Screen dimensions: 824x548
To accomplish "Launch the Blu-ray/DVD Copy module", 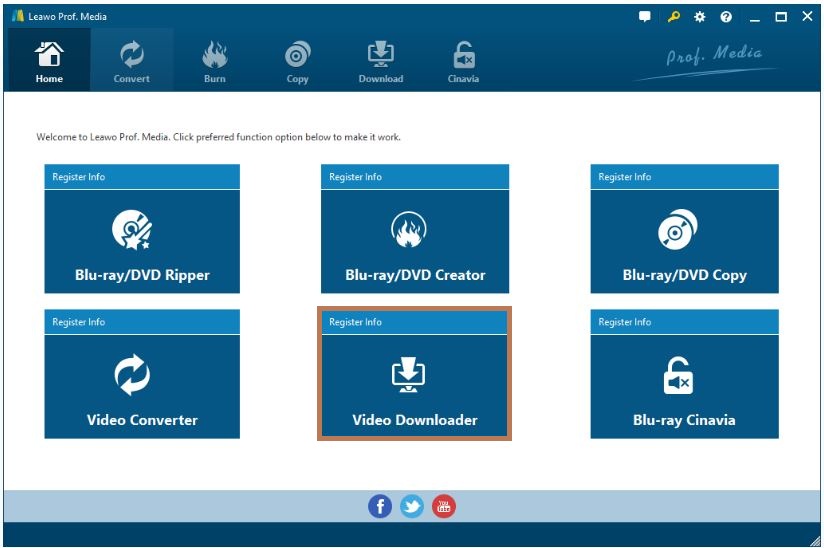I will tap(684, 241).
